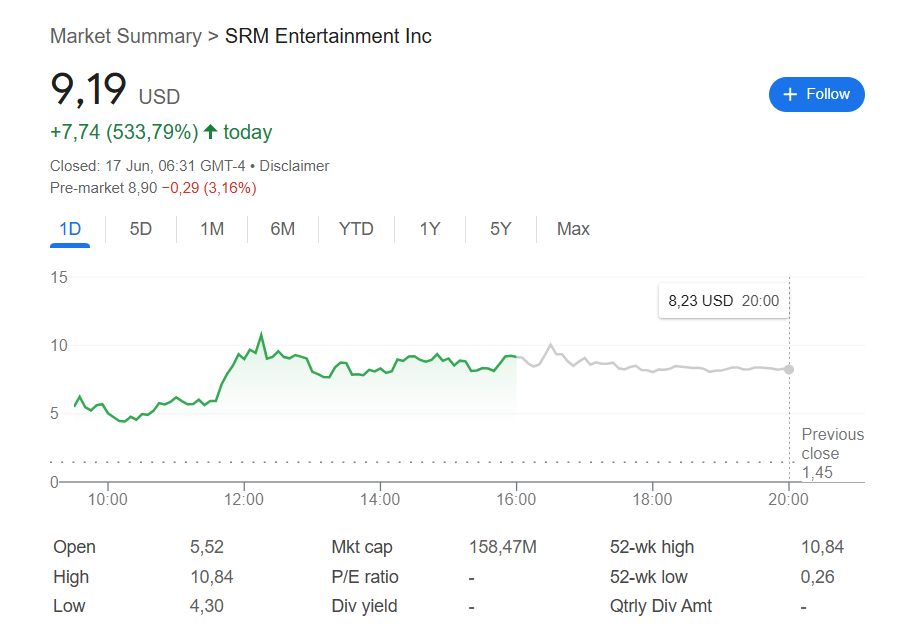Screen dimensions: 909x643
Task: Click the 52-wk low value 0,26
Action: (x=817, y=577)
